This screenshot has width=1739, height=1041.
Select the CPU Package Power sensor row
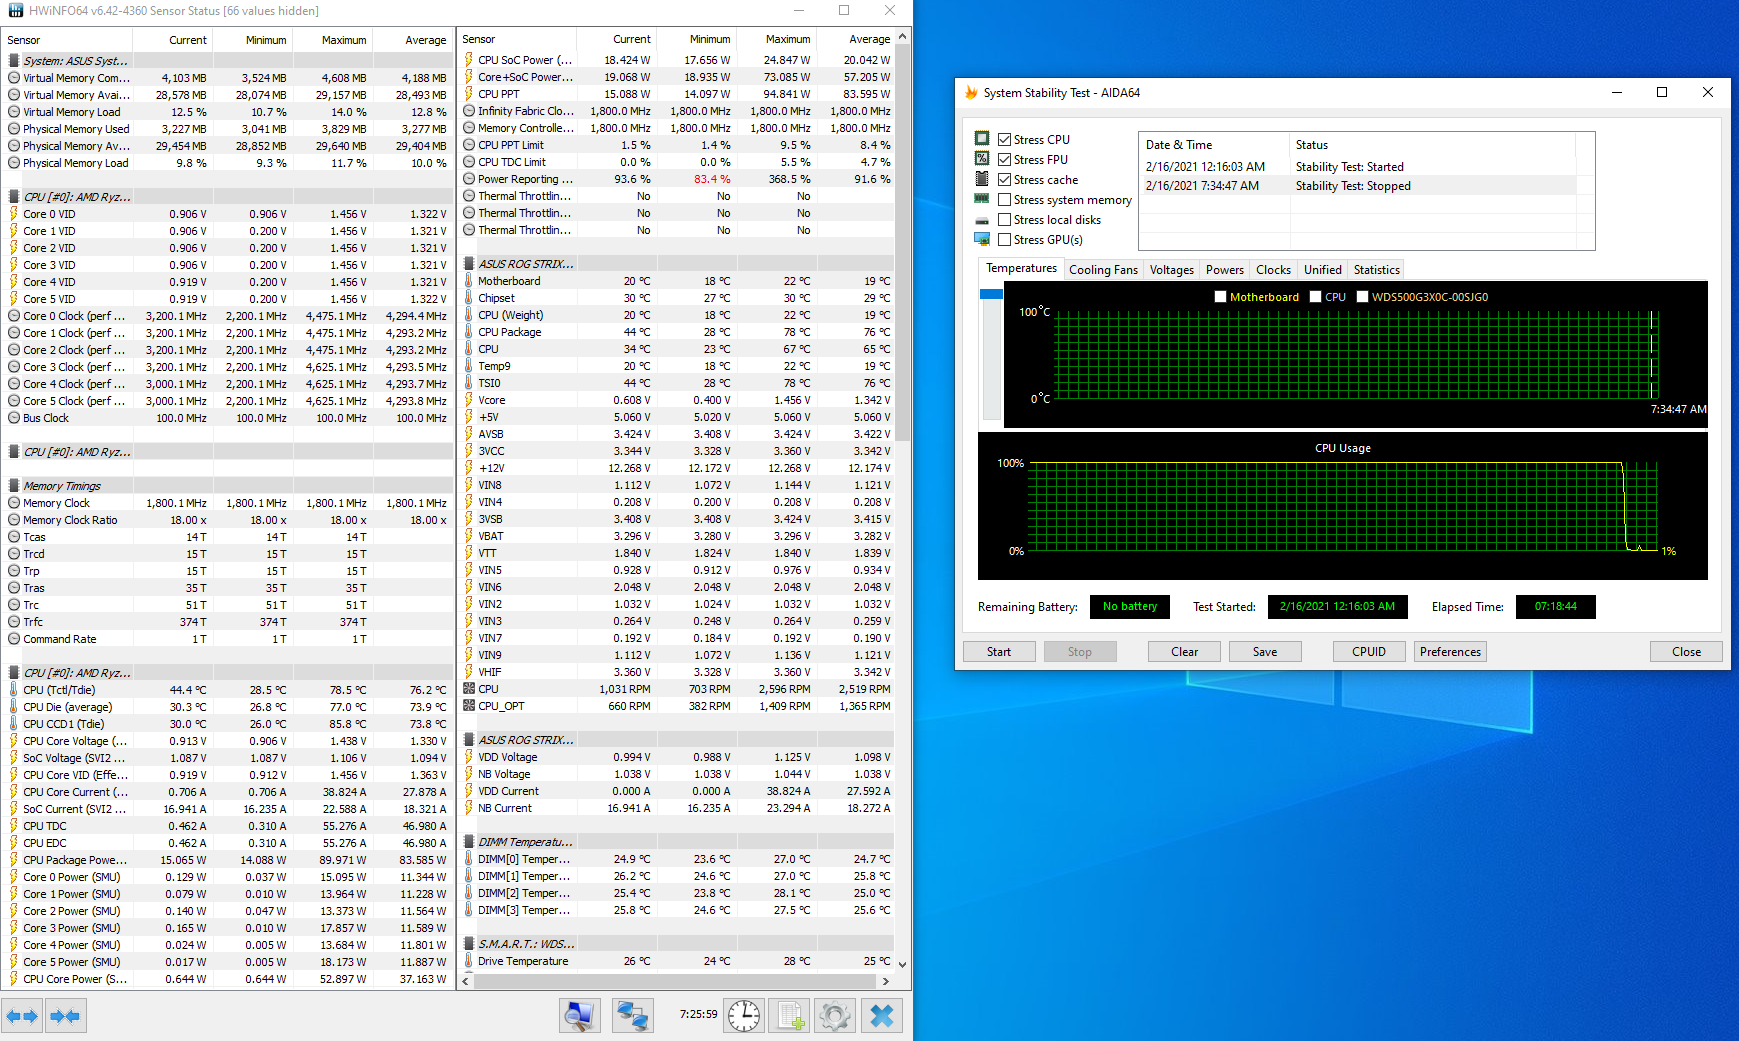coord(229,860)
